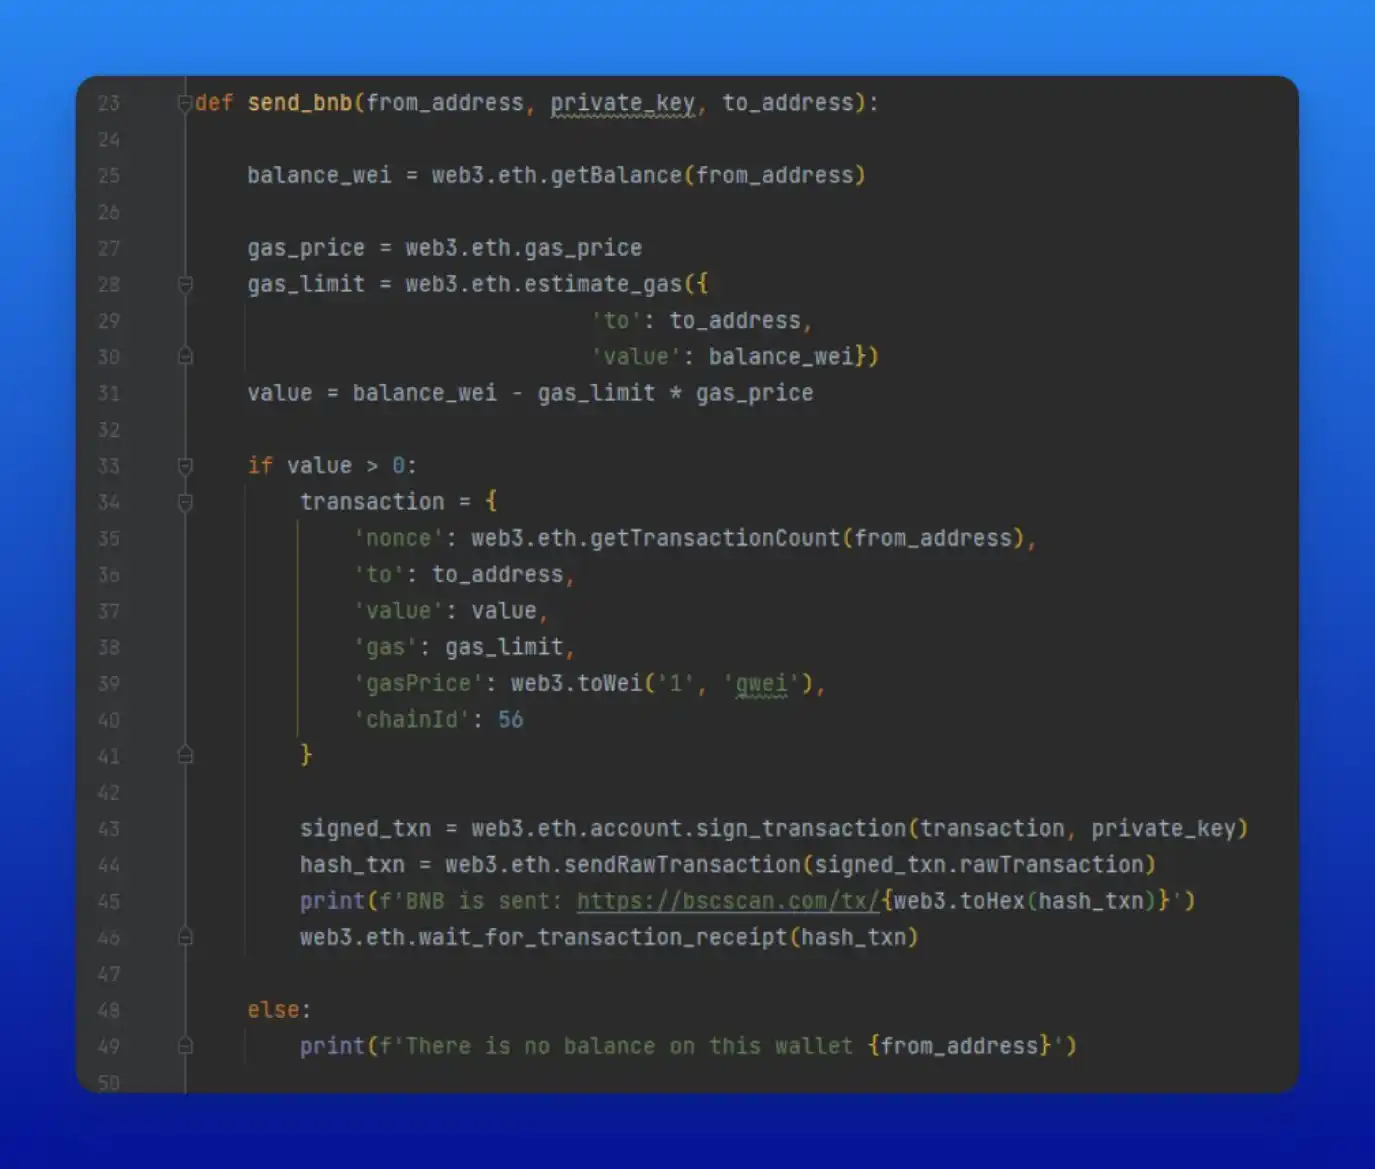Click the 'value = balance_wei' assignment on line 31
The height and width of the screenshot is (1169, 1375).
point(372,393)
